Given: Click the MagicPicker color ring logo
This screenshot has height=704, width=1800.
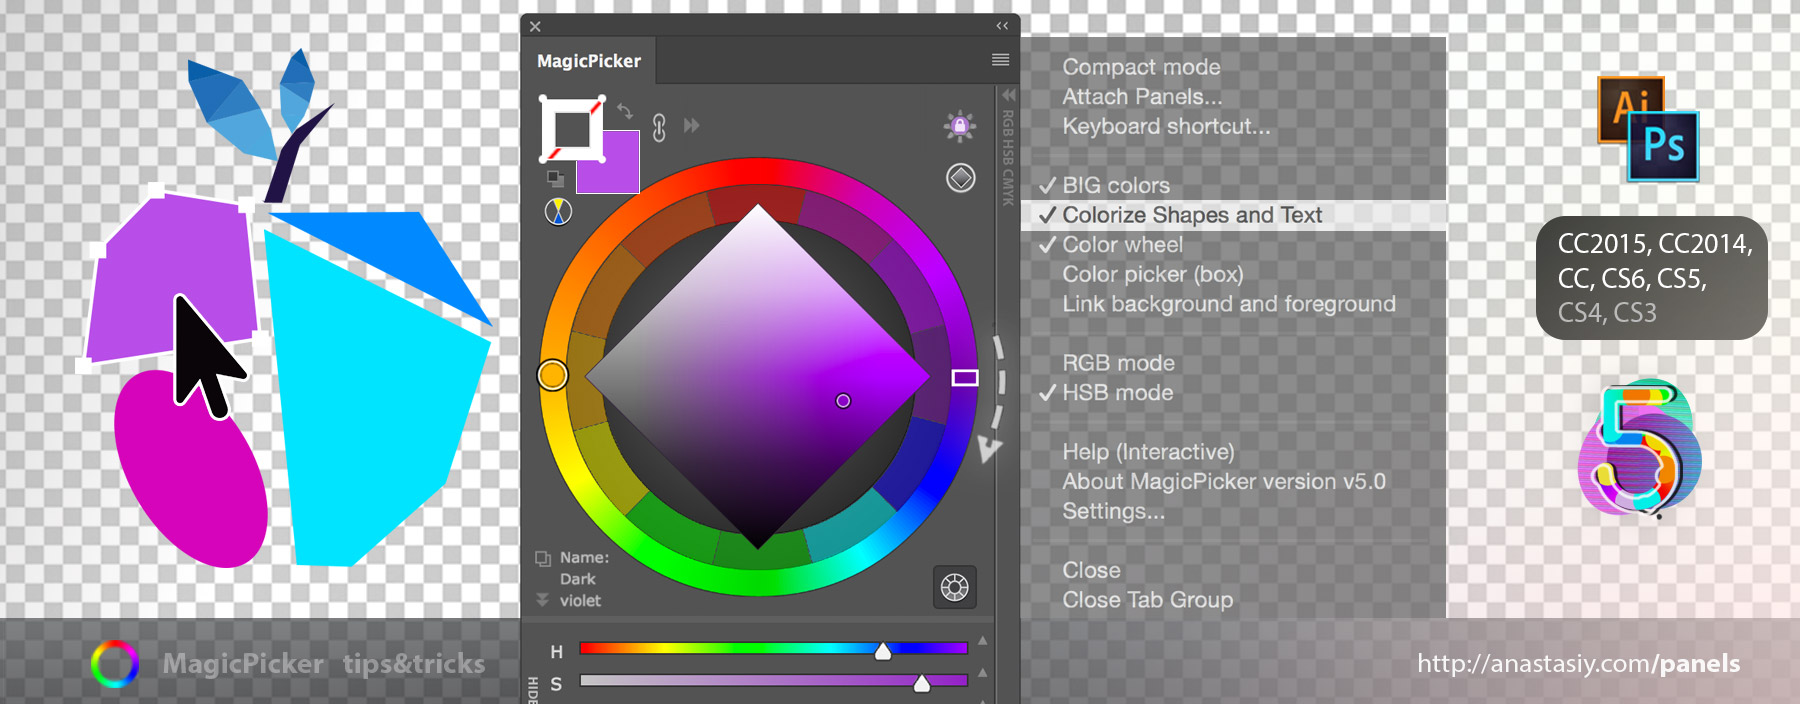Looking at the screenshot, I should point(115,664).
